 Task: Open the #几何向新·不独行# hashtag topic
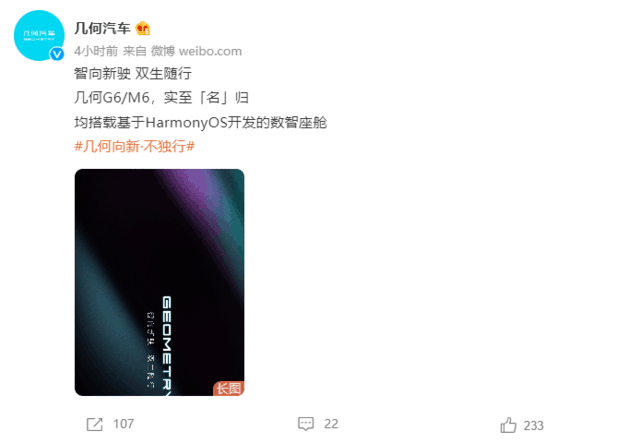pos(135,146)
